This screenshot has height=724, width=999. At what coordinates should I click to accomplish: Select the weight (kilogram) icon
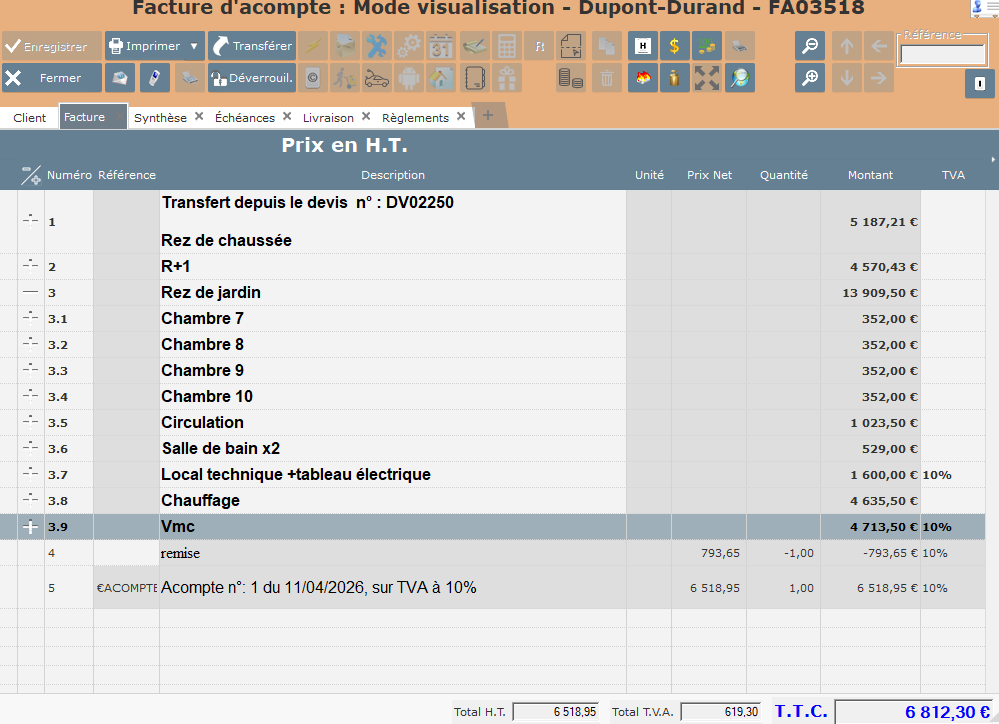coord(673,77)
